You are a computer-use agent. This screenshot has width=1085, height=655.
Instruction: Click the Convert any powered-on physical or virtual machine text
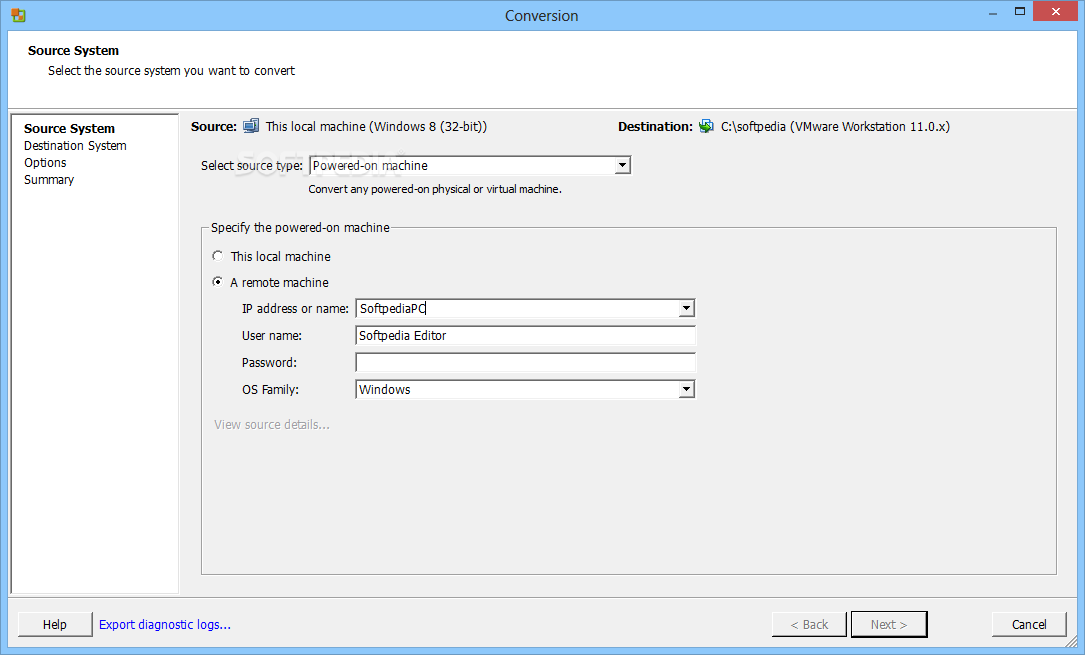pyautogui.click(x=435, y=190)
